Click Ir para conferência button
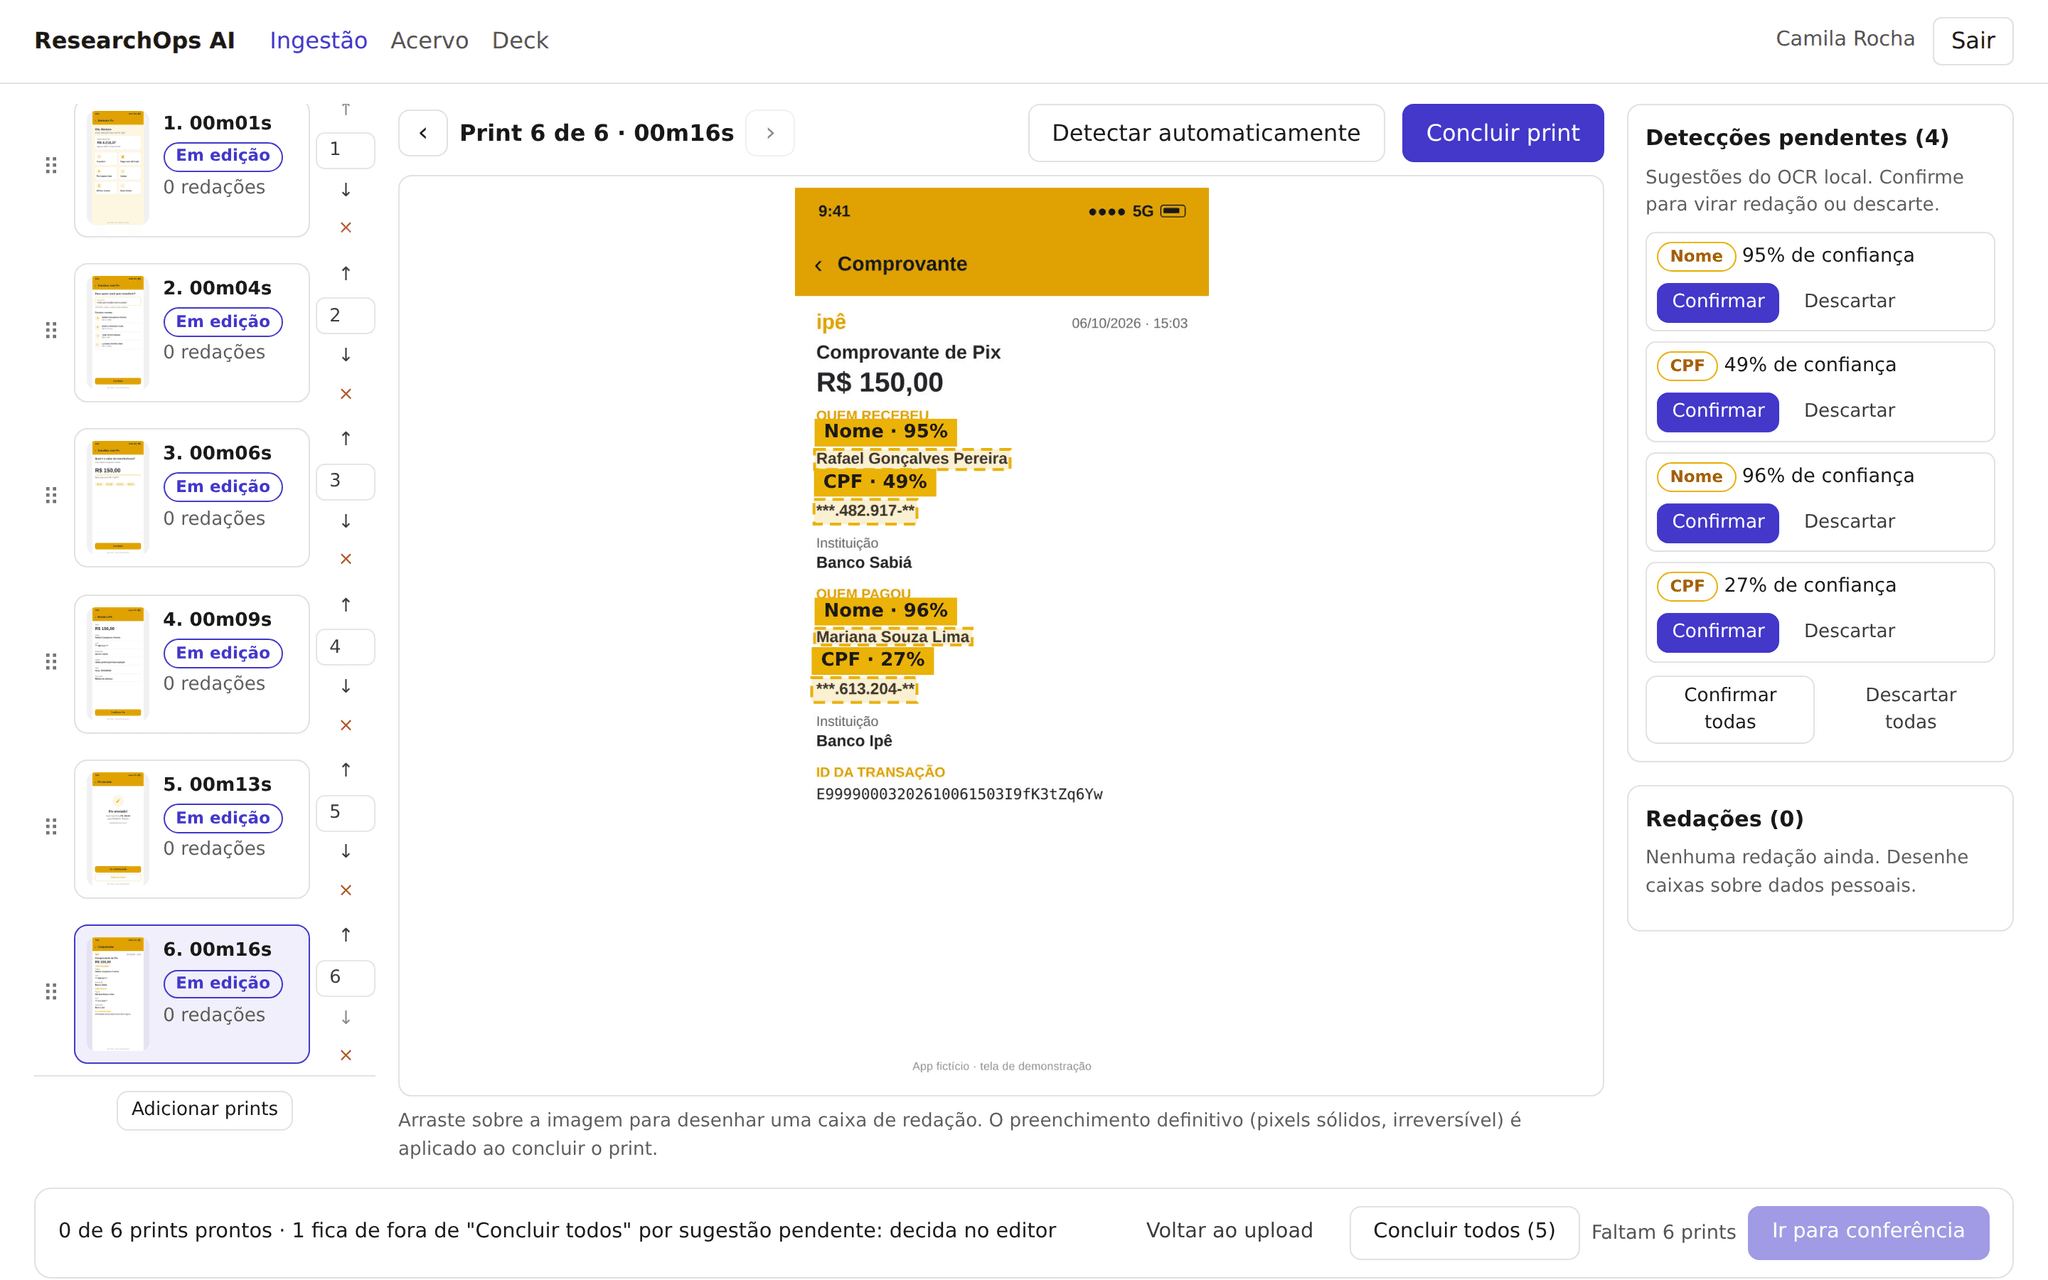2048x1280 pixels. (x=1868, y=1232)
